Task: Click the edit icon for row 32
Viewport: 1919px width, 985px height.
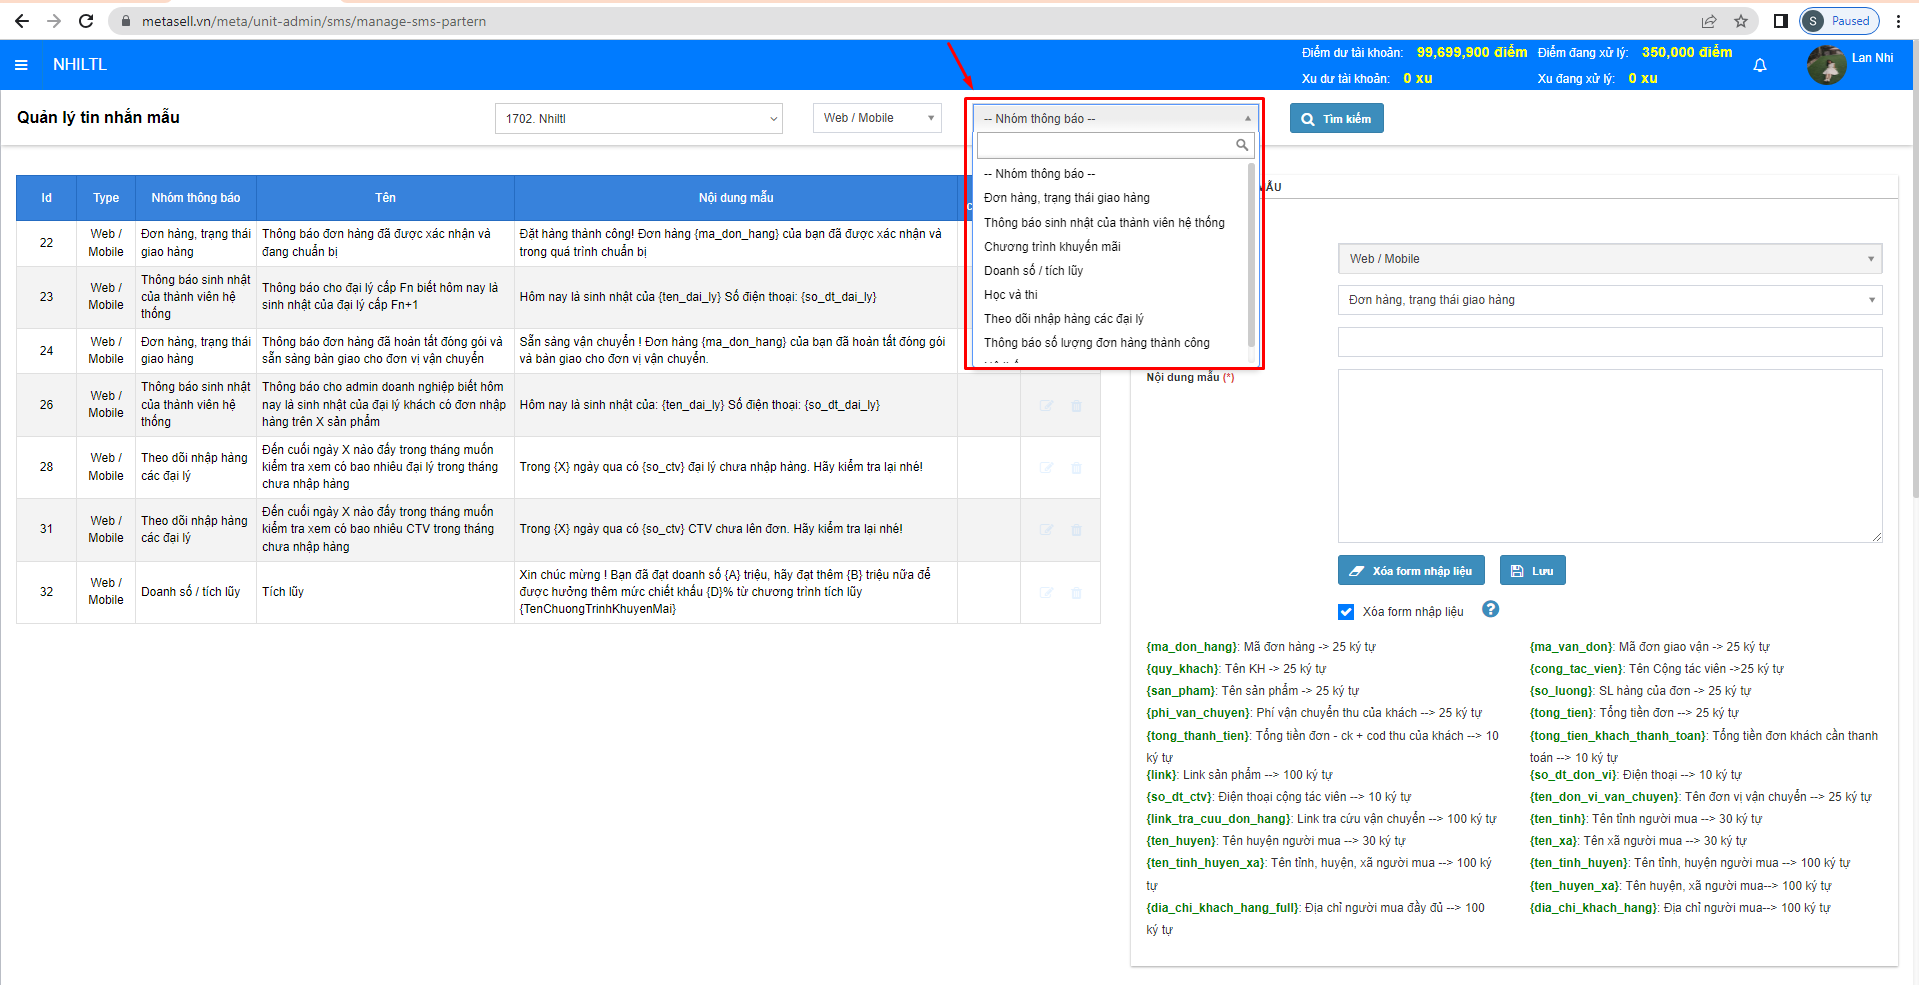Action: tap(1046, 593)
